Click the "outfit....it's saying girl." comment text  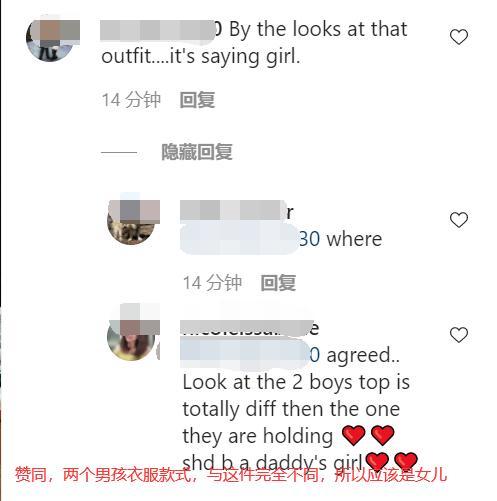[x=201, y=57]
